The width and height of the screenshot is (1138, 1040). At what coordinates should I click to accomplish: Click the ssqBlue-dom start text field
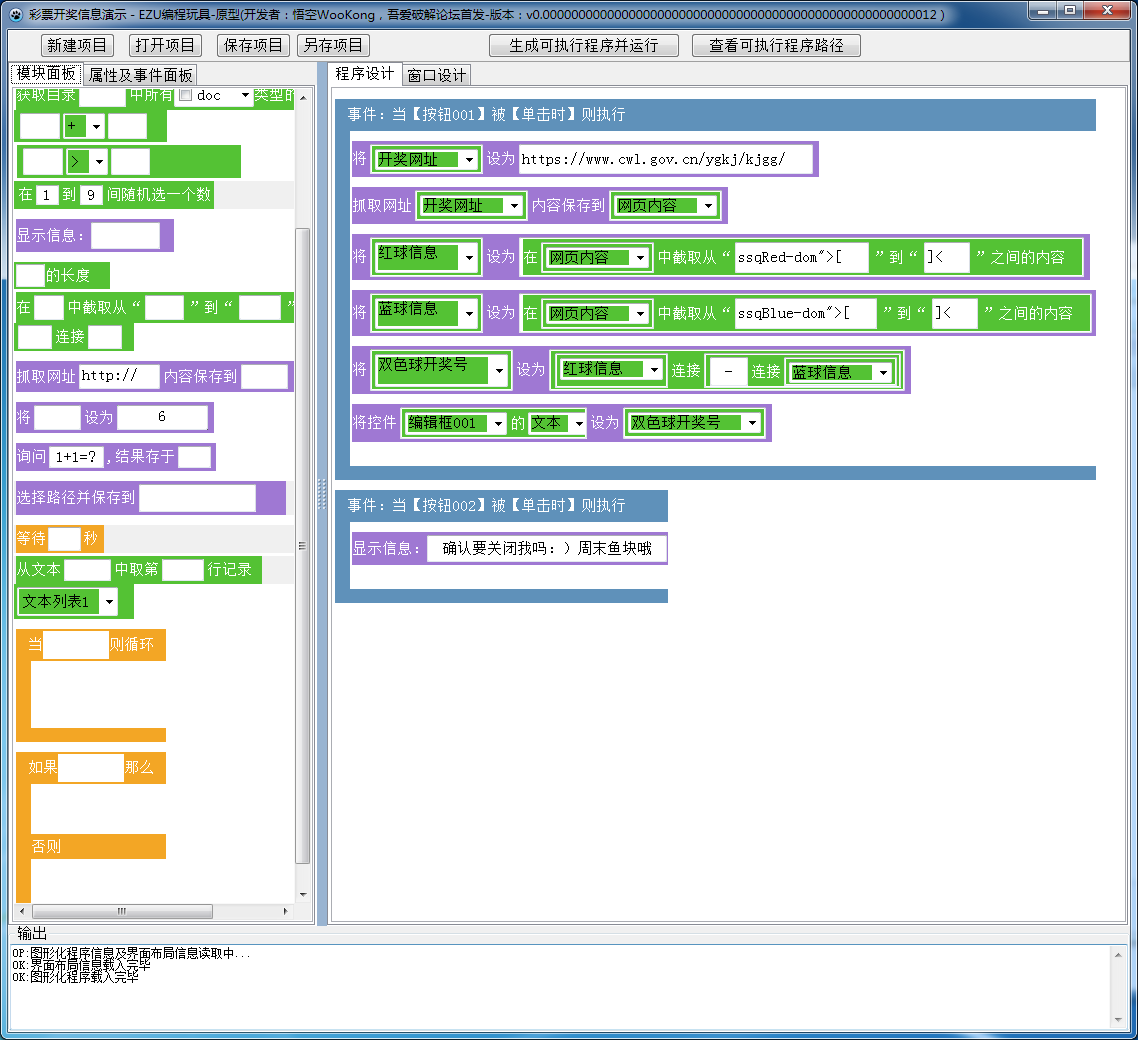(806, 313)
